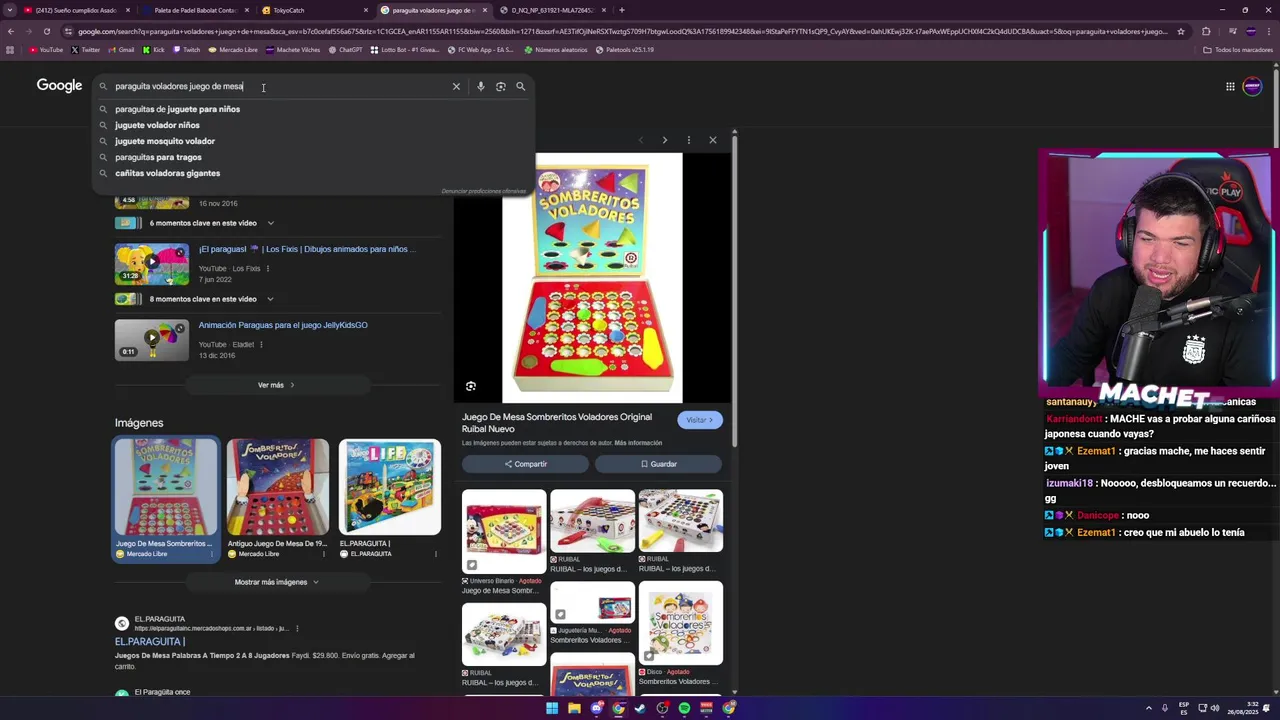Open a new browser tab
The image size is (1280, 720).
point(622,10)
